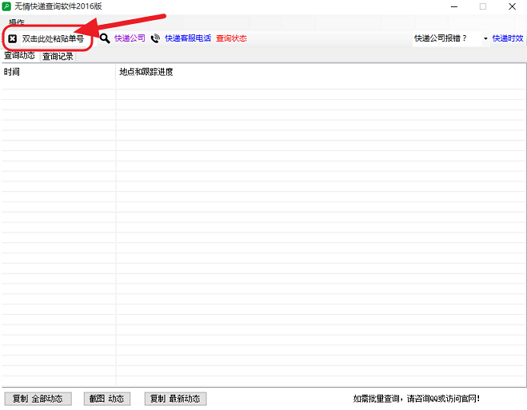This screenshot has width=527, height=410.
Task: Click the red 查询状态 text
Action: point(231,38)
